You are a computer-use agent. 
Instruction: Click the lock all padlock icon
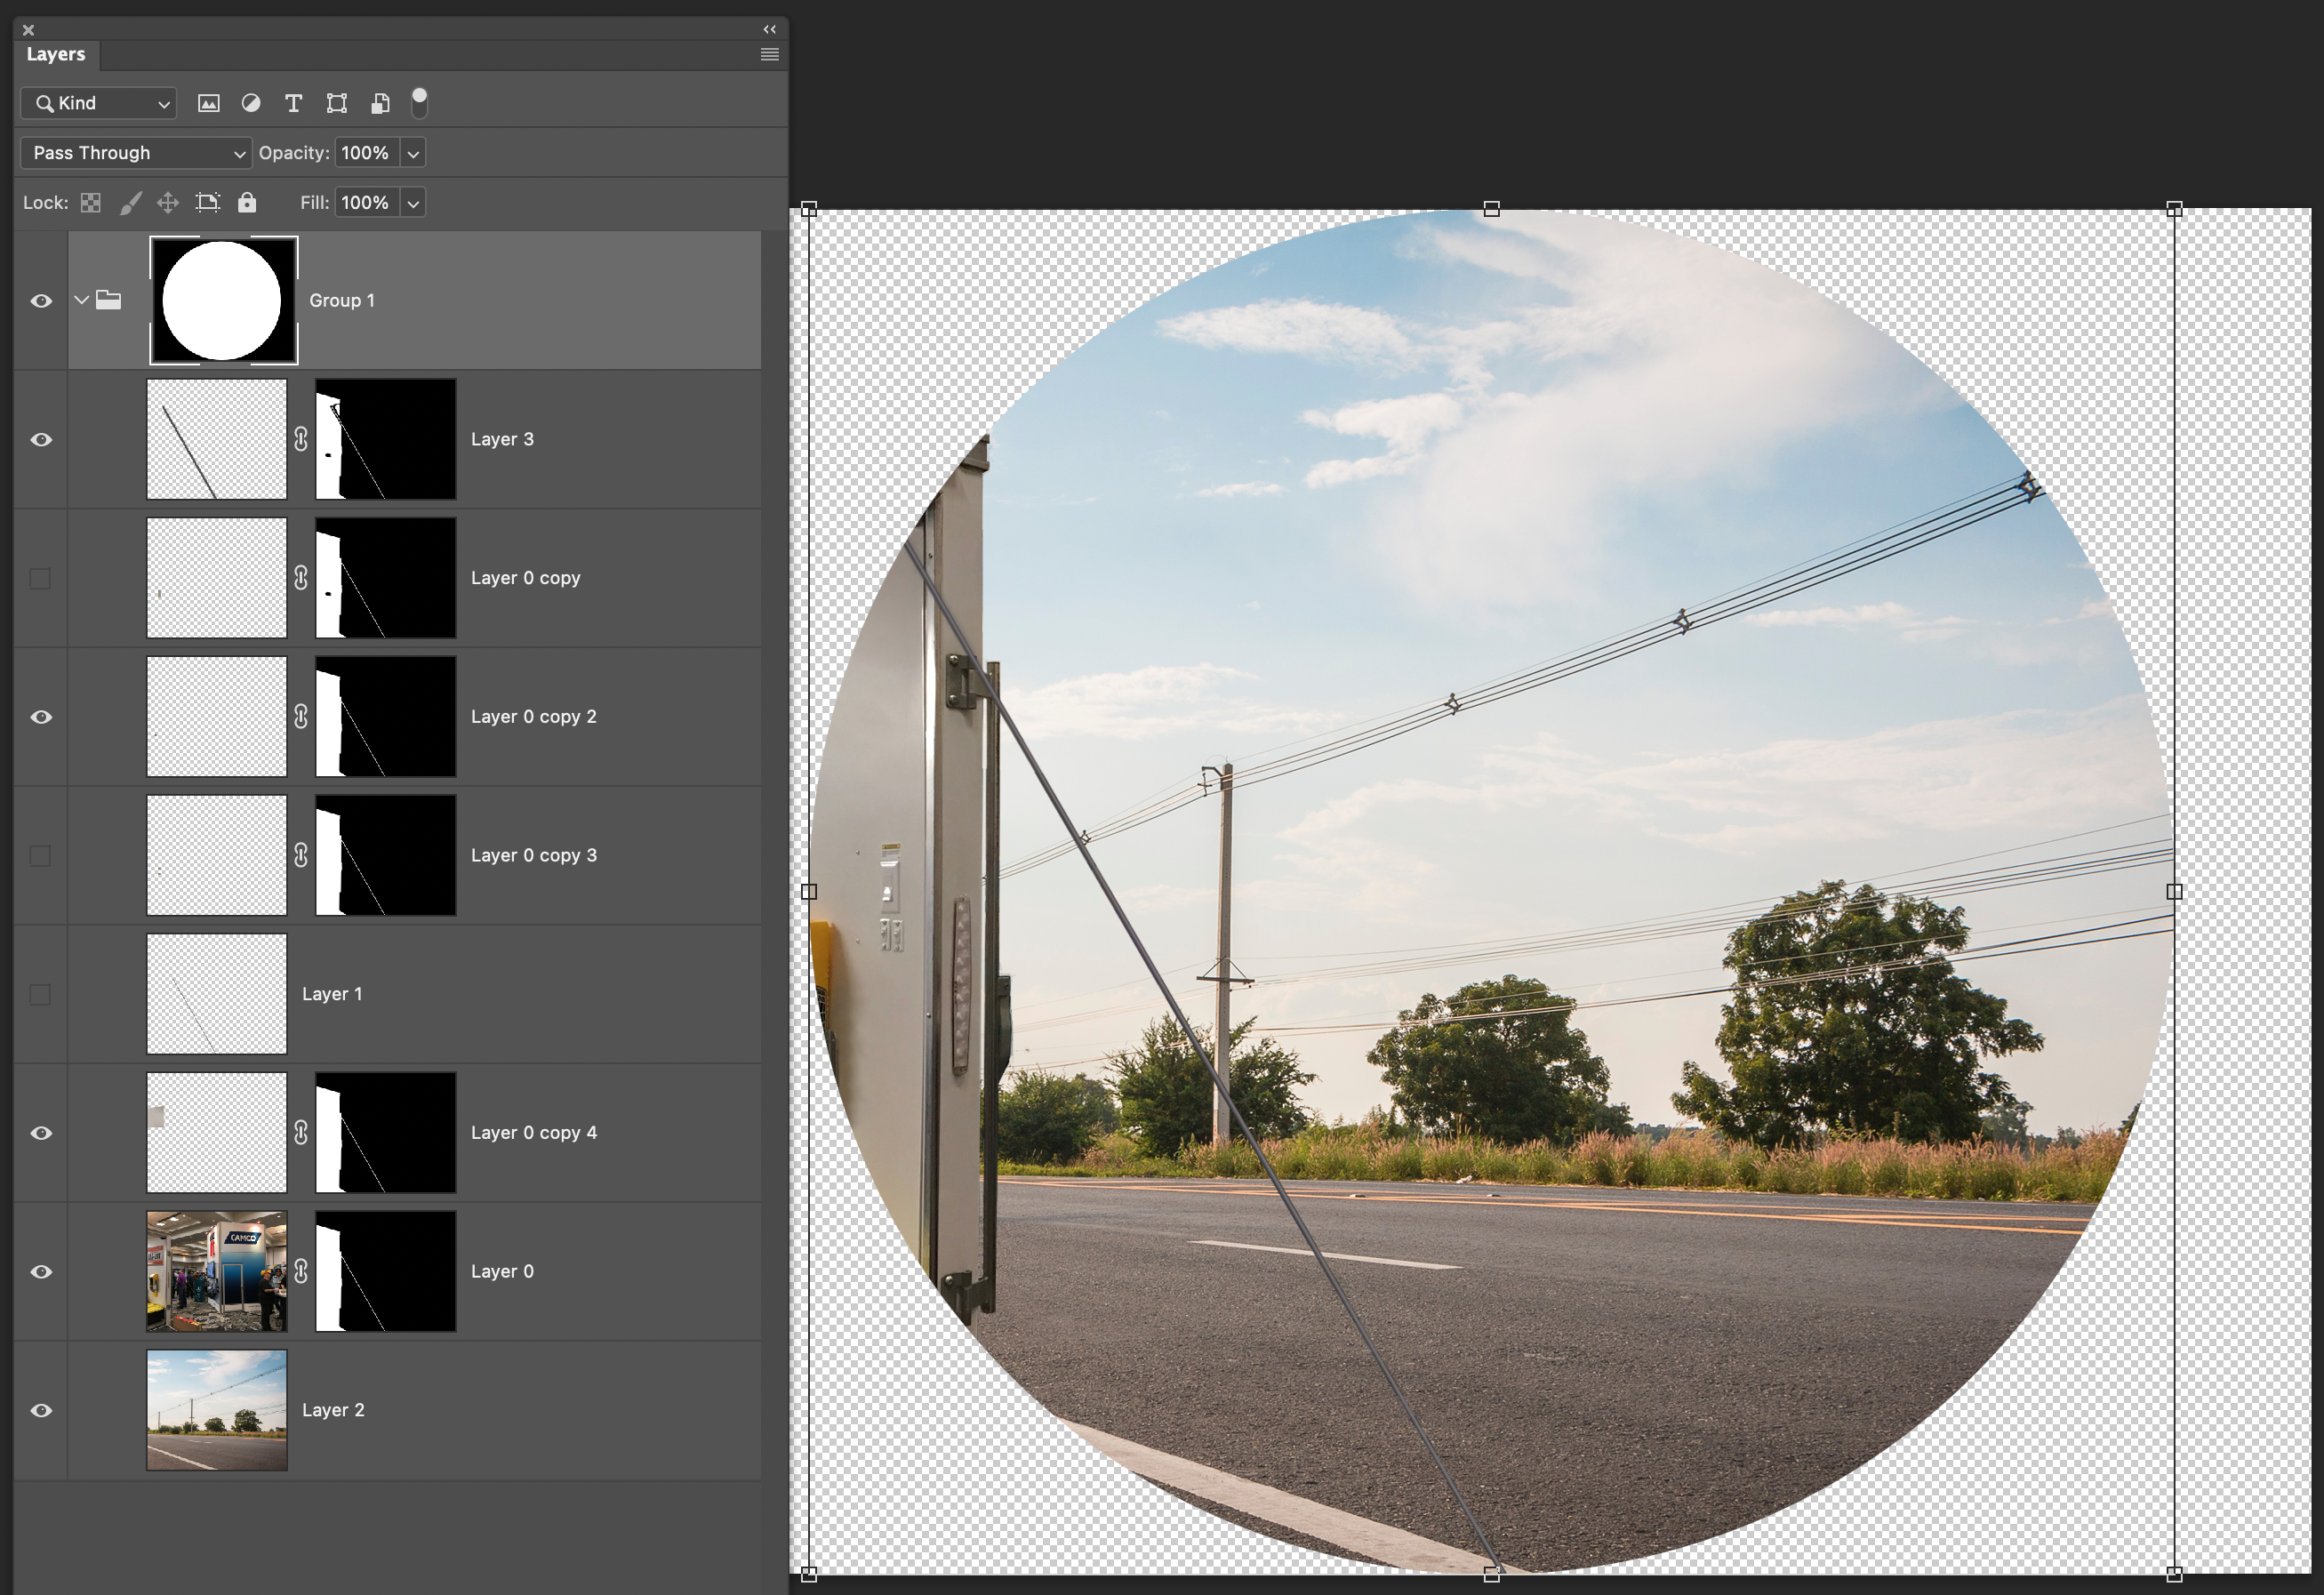pyautogui.click(x=246, y=203)
